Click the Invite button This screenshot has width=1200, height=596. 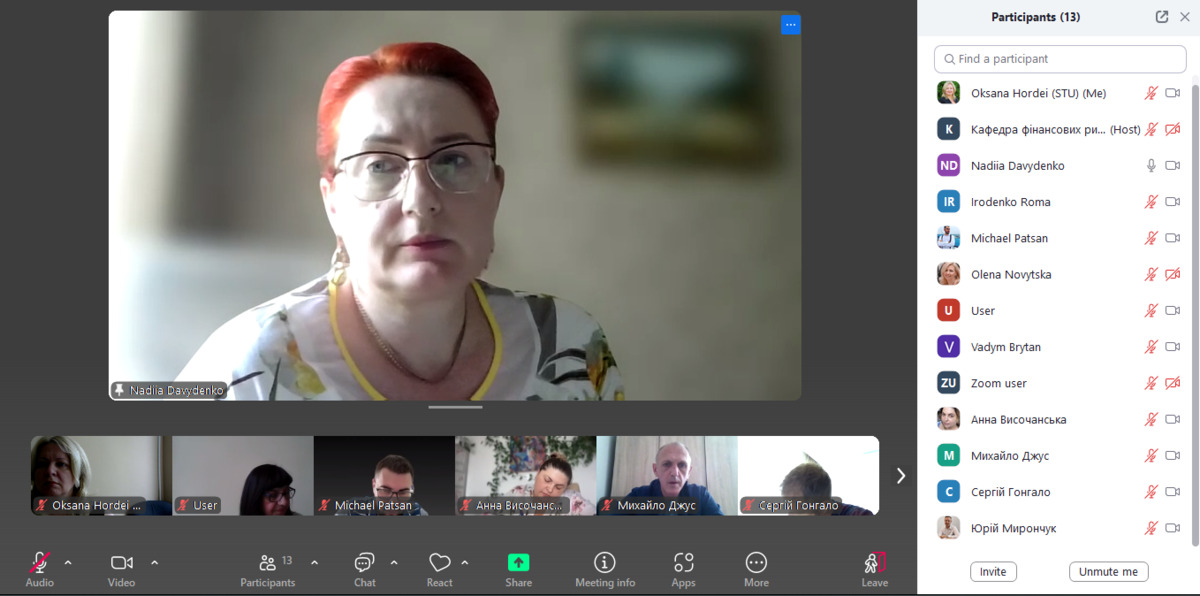pos(993,572)
